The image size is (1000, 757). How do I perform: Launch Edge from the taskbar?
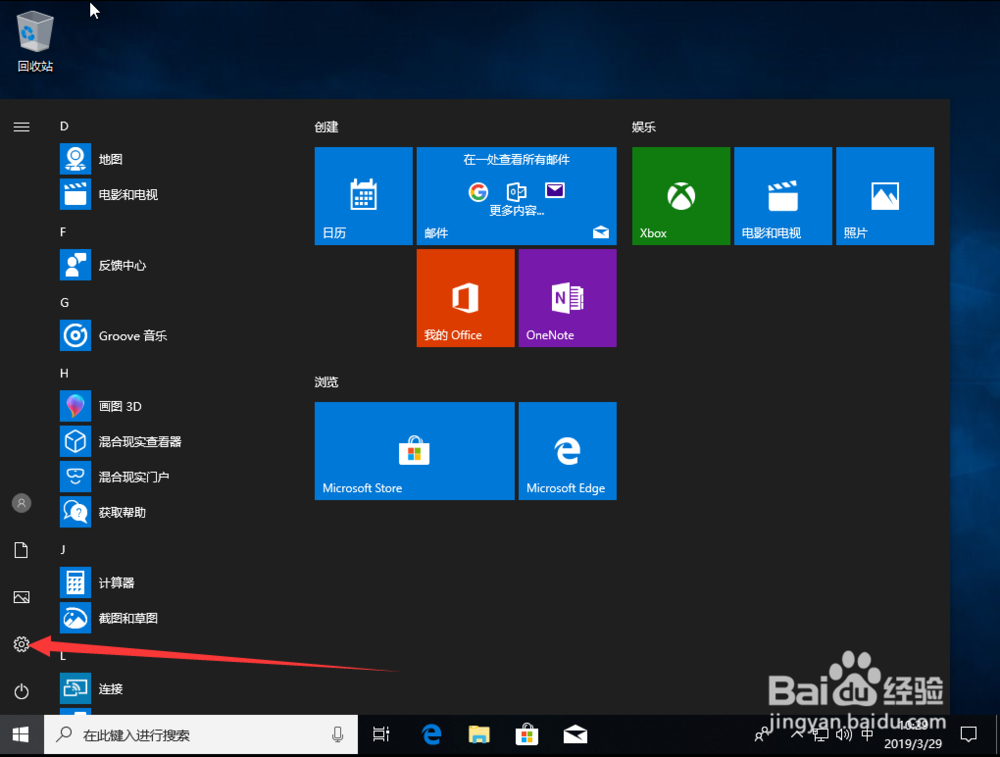click(x=432, y=735)
